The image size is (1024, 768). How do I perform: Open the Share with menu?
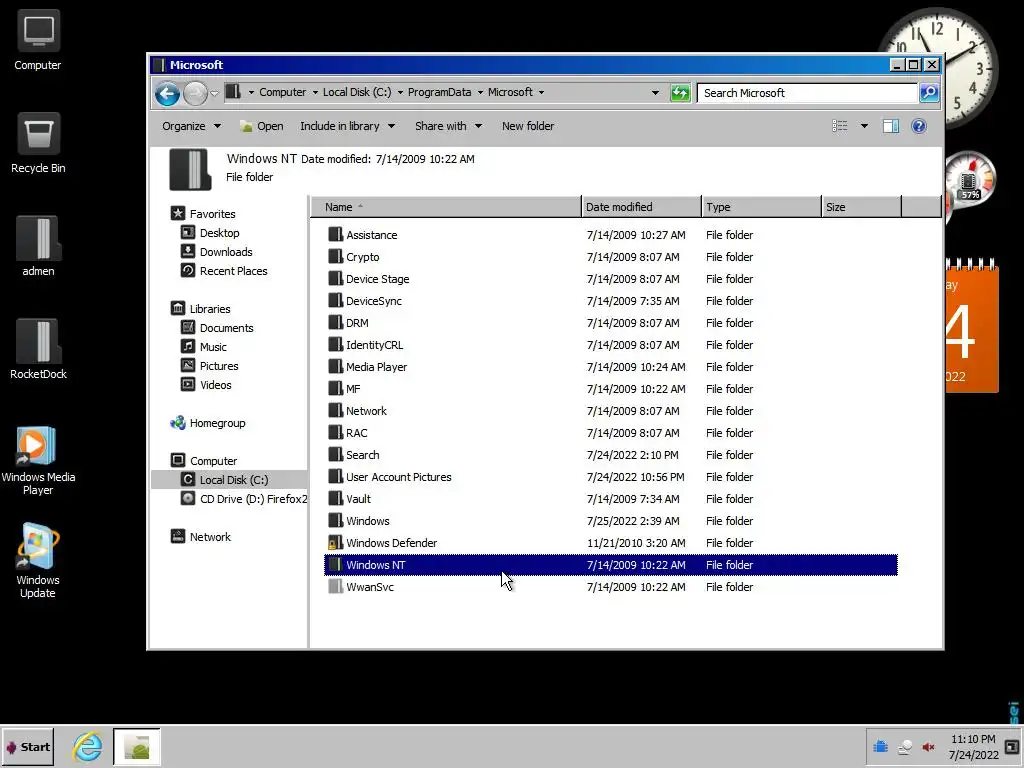click(448, 126)
